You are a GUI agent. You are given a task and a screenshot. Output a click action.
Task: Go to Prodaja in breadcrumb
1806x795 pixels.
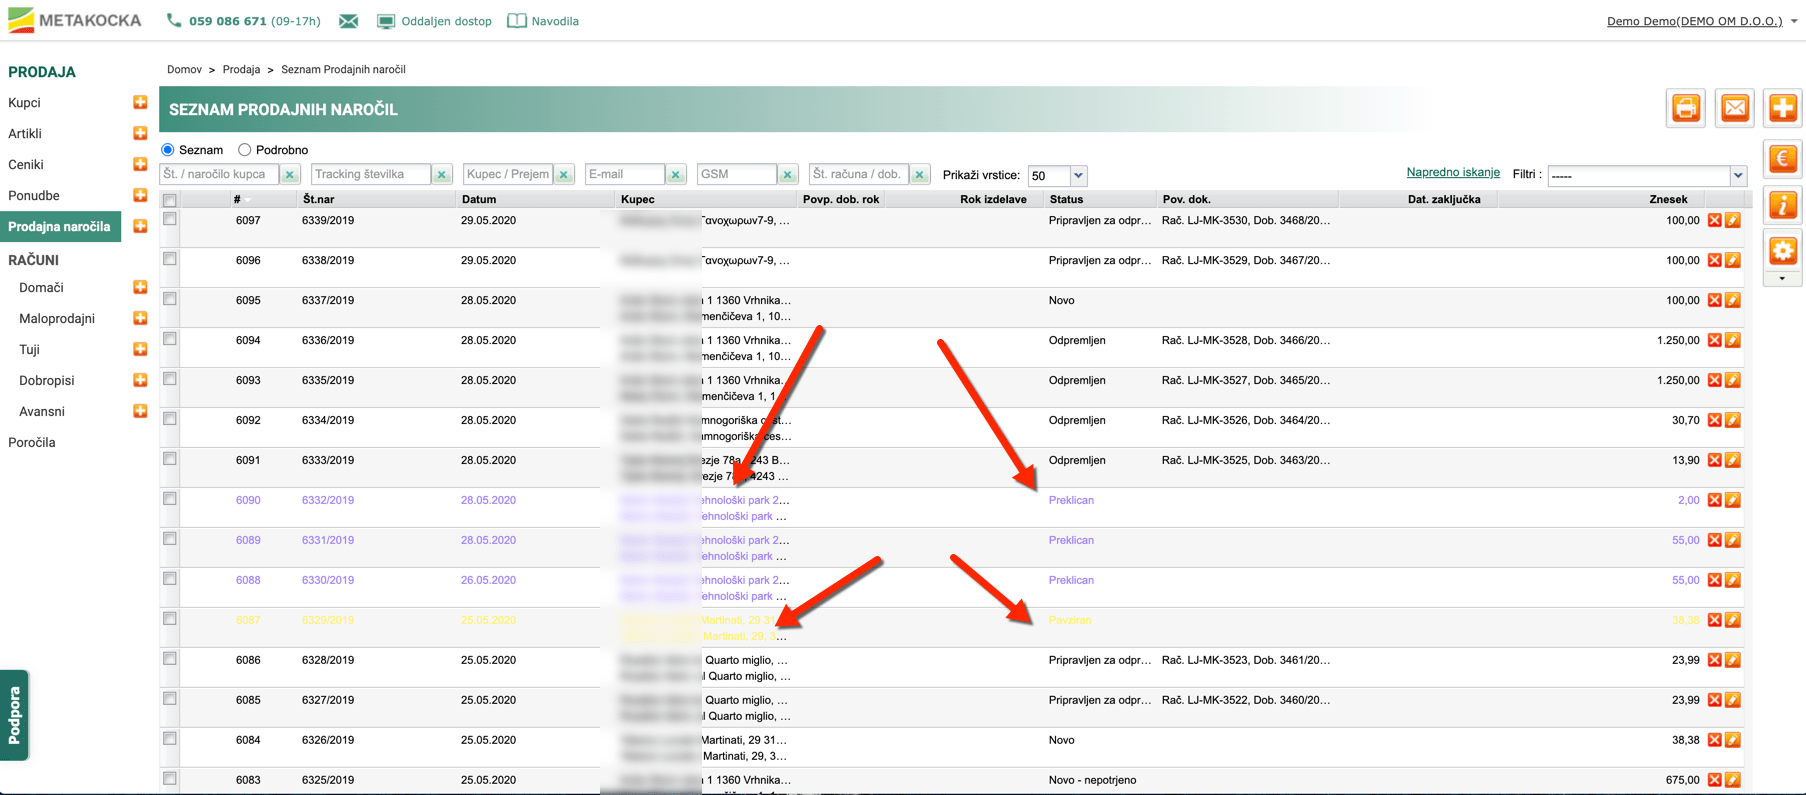coord(241,69)
